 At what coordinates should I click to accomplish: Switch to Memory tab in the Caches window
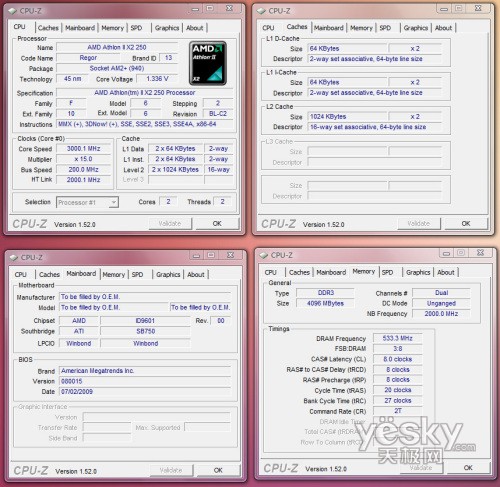361,28
